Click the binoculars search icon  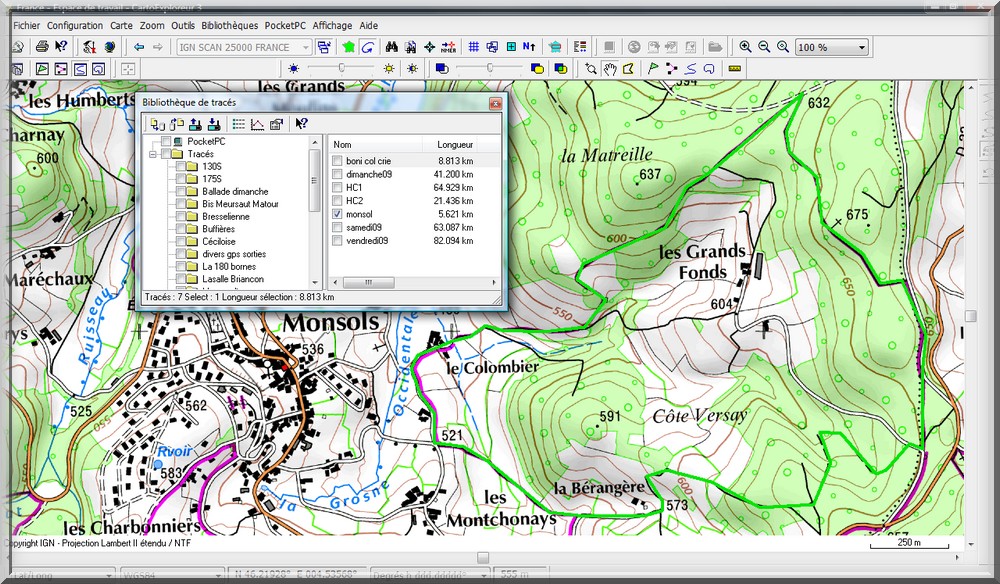pyautogui.click(x=392, y=47)
